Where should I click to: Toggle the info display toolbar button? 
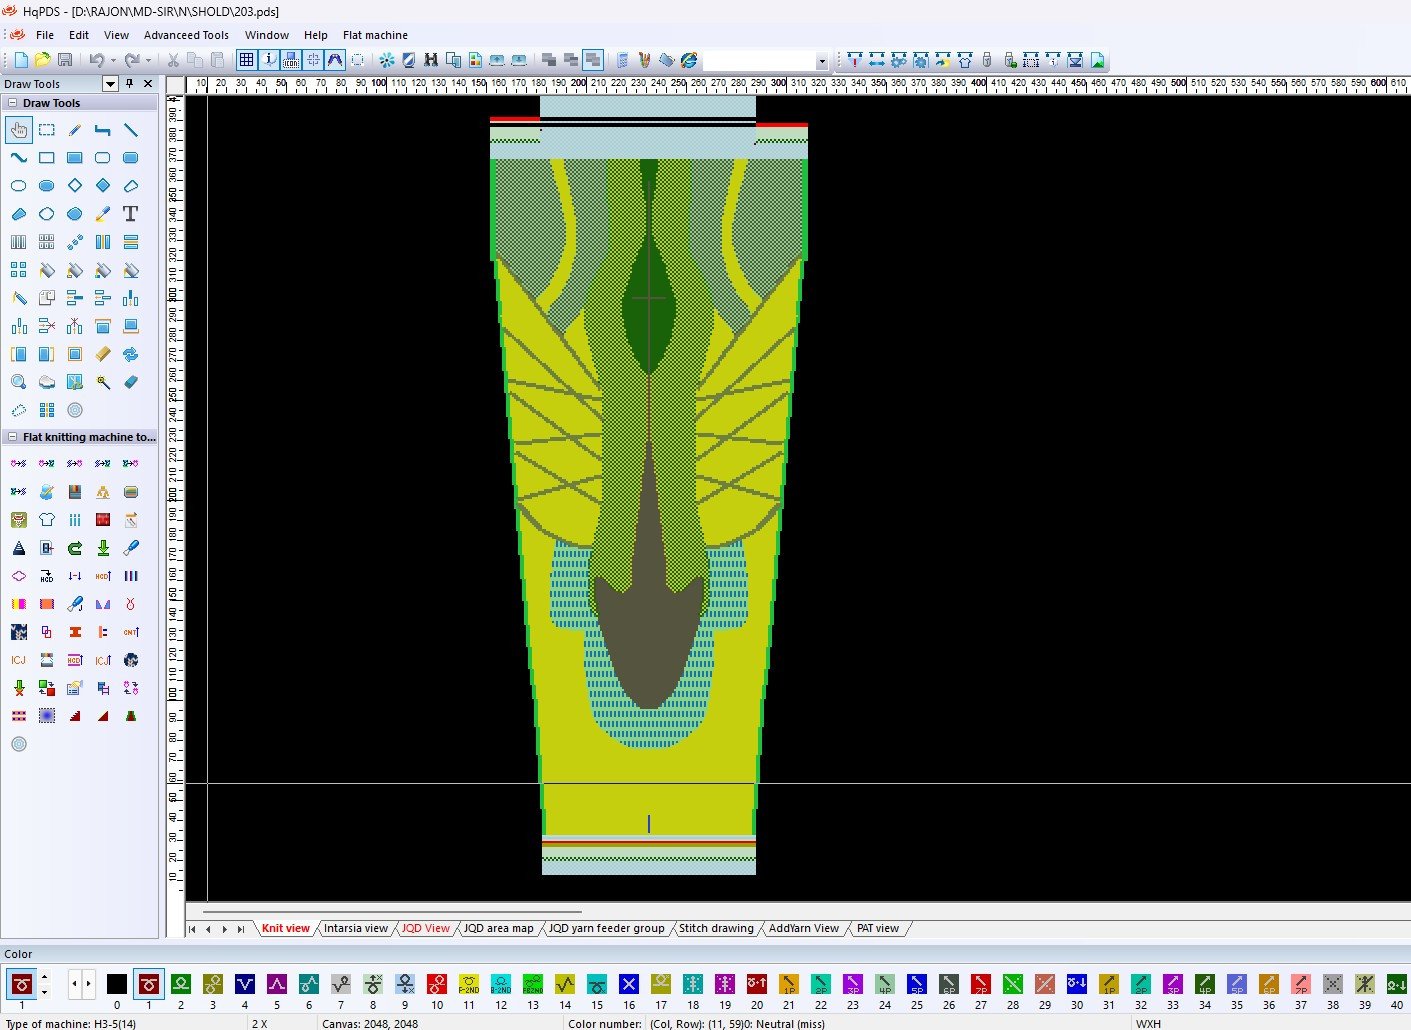[269, 61]
